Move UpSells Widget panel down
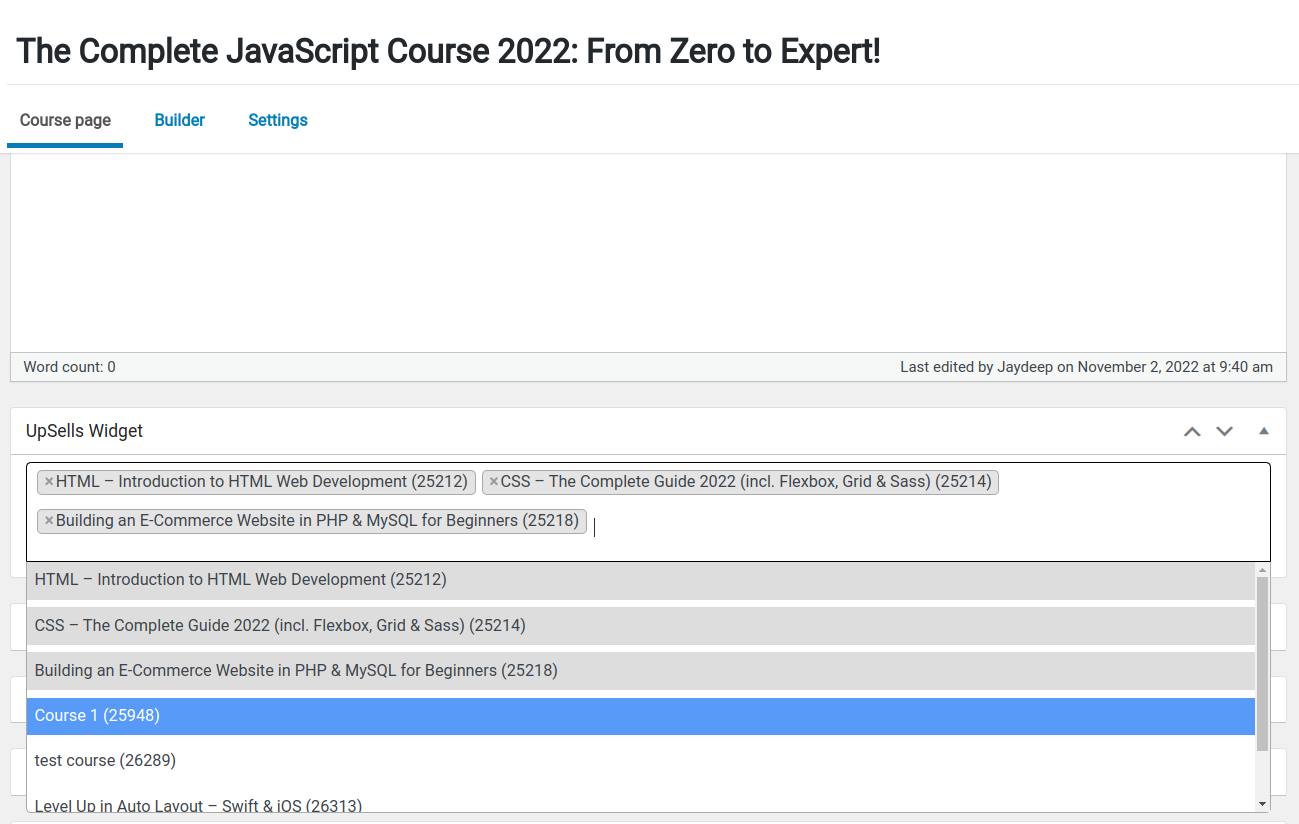1299x824 pixels. (x=1224, y=432)
